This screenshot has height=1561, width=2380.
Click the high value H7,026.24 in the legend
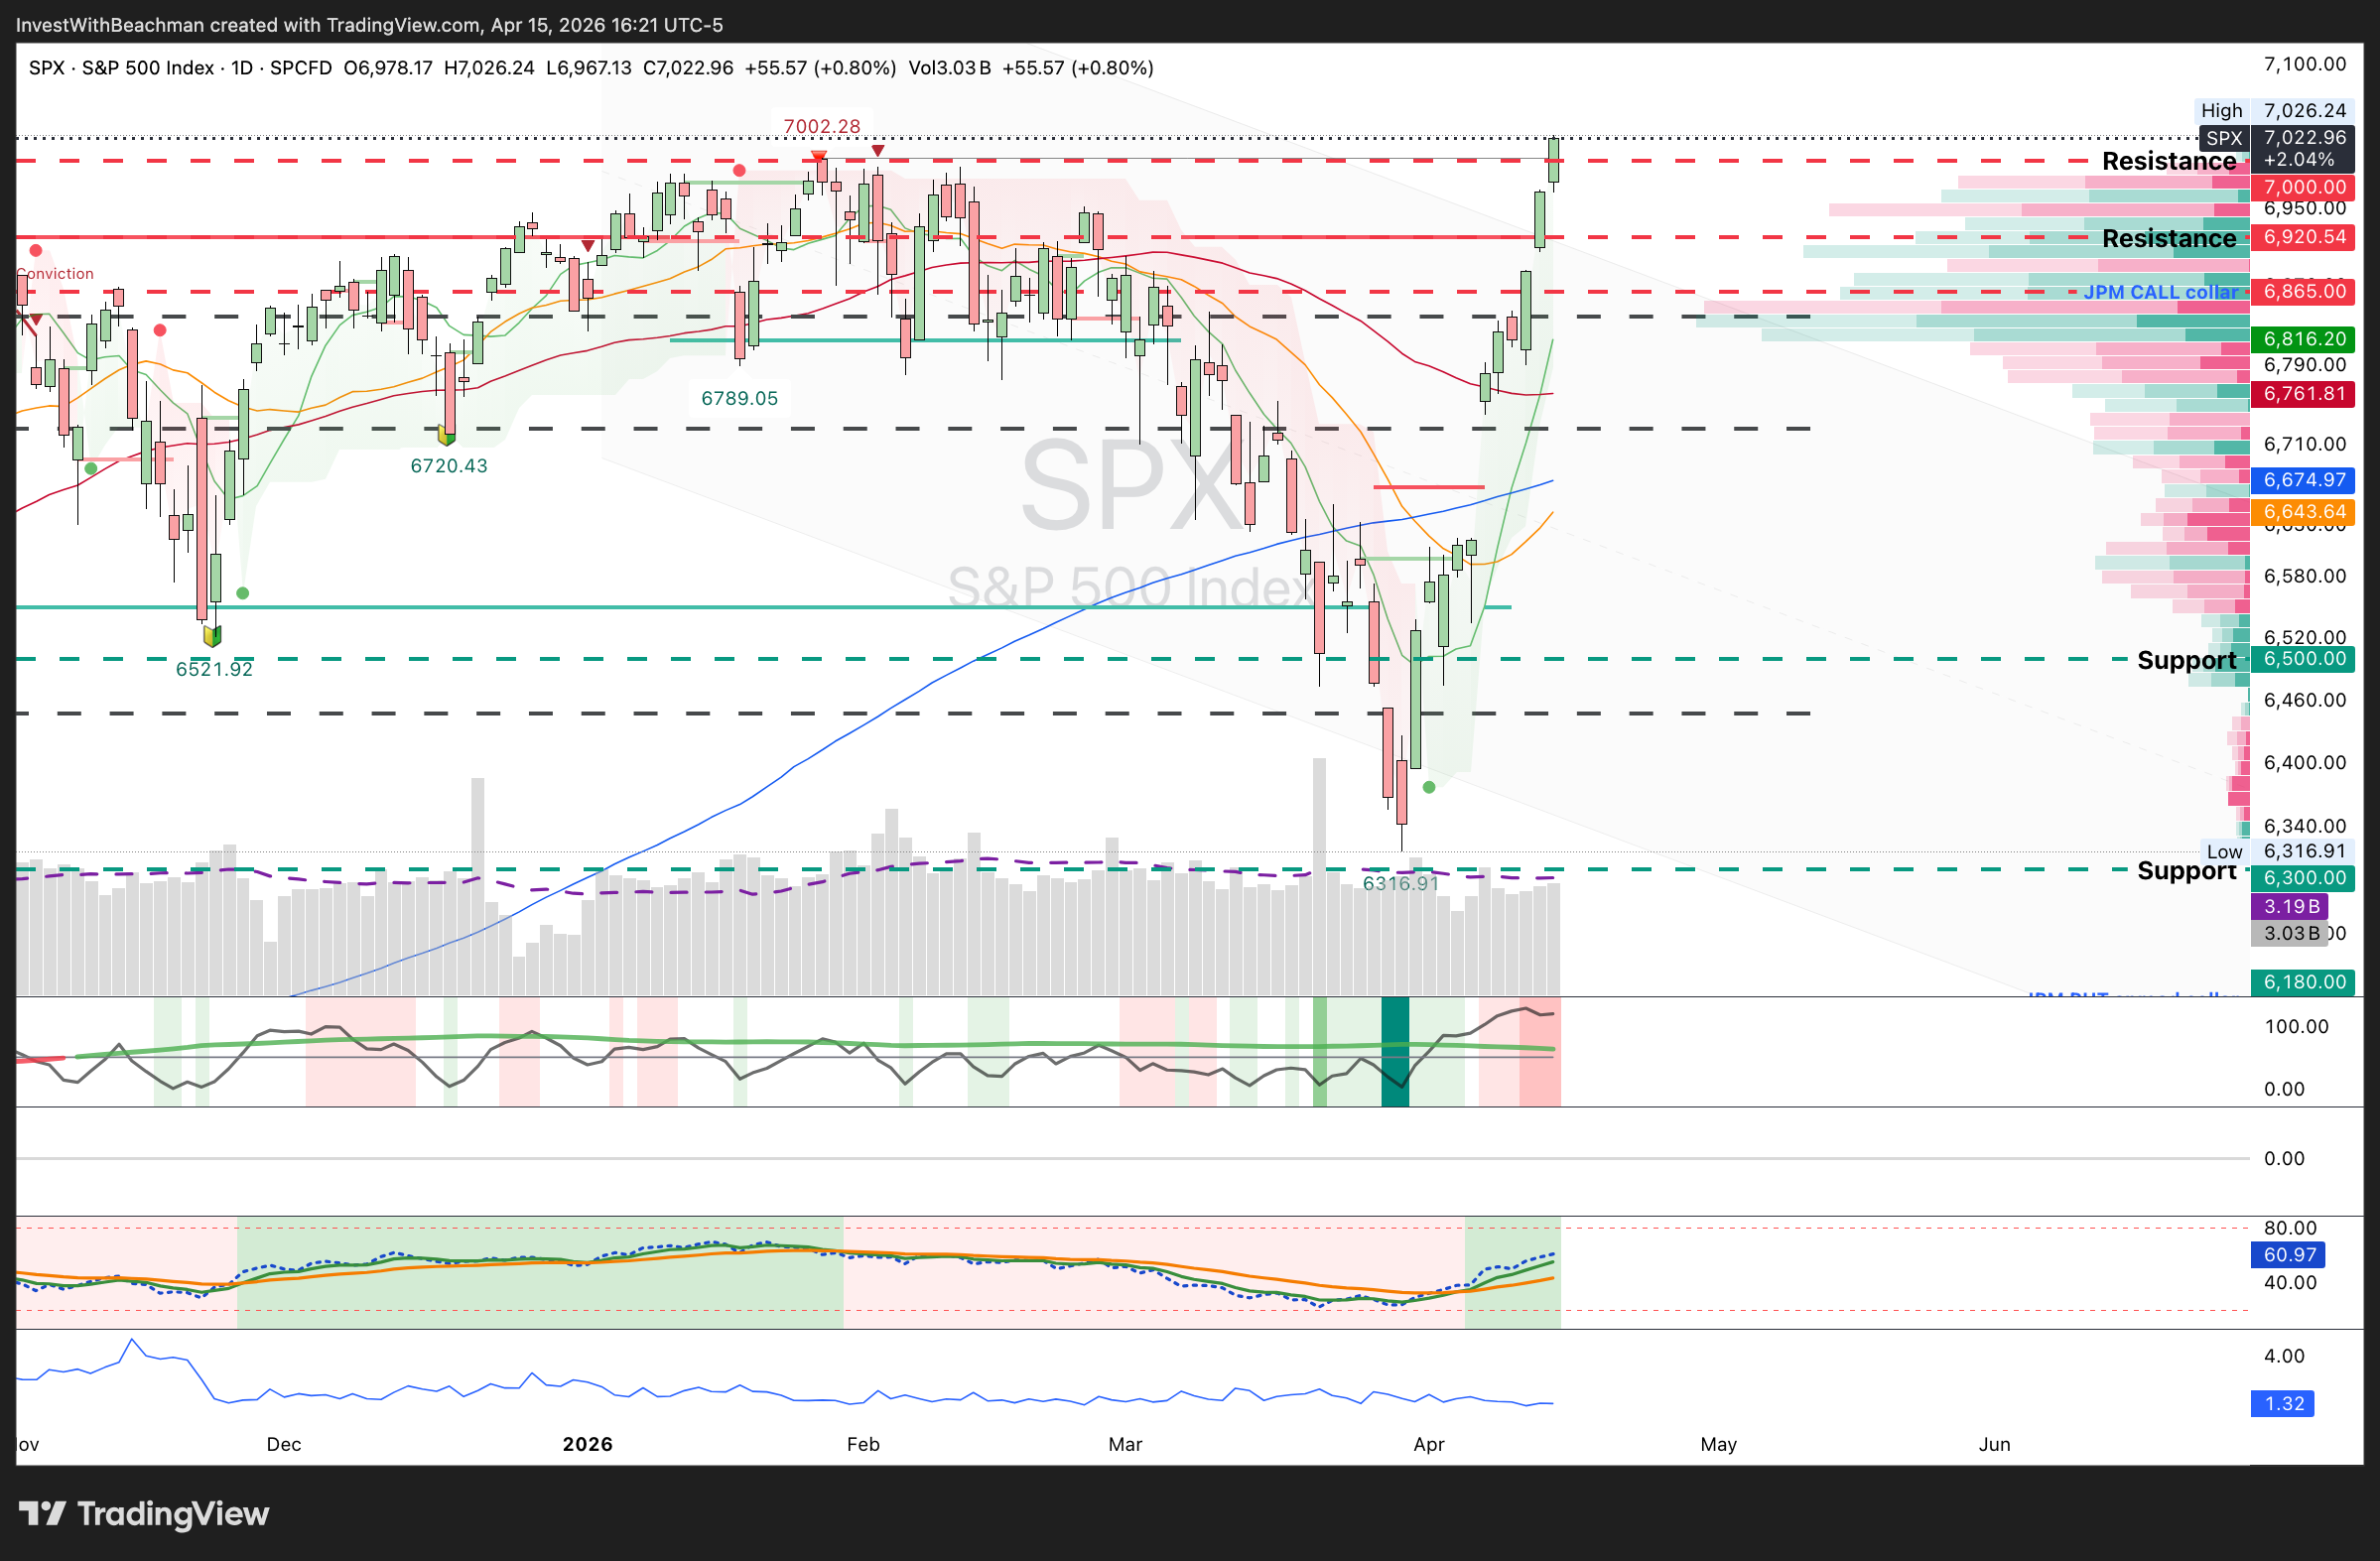[489, 68]
